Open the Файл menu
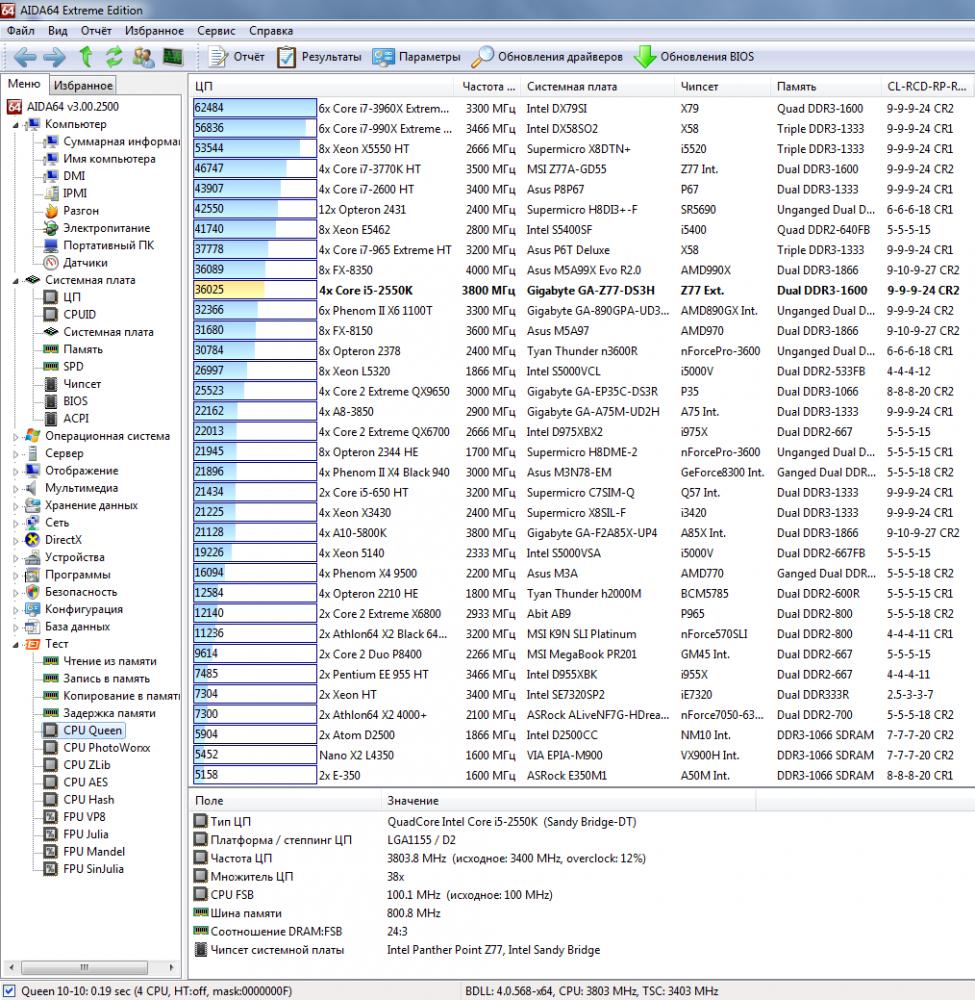Viewport: 975px width, 1000px height. click(20, 31)
